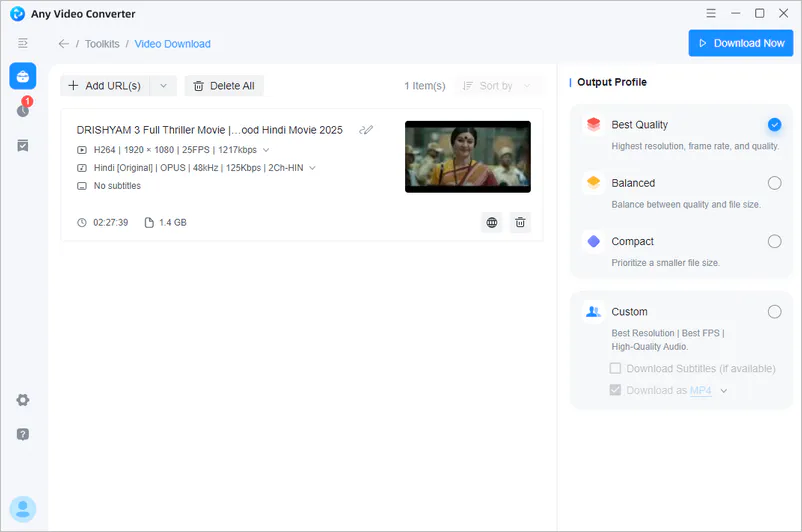Screen dimensions: 802x532
Task: Delete the DRISHYAM 3 item with trash icon
Action: [520, 223]
